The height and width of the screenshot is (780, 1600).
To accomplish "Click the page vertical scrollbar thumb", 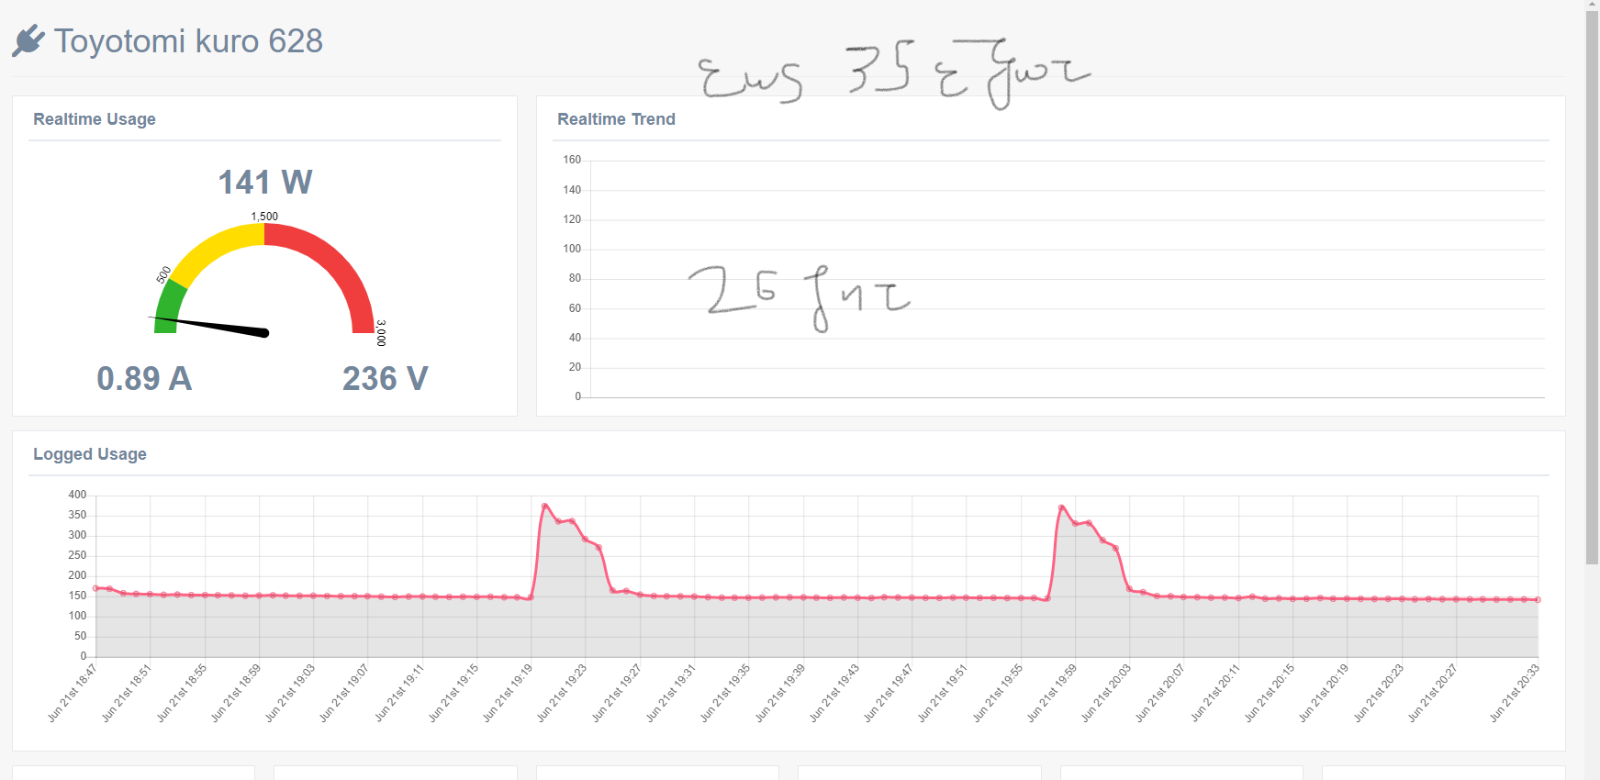I will coord(1592,290).
